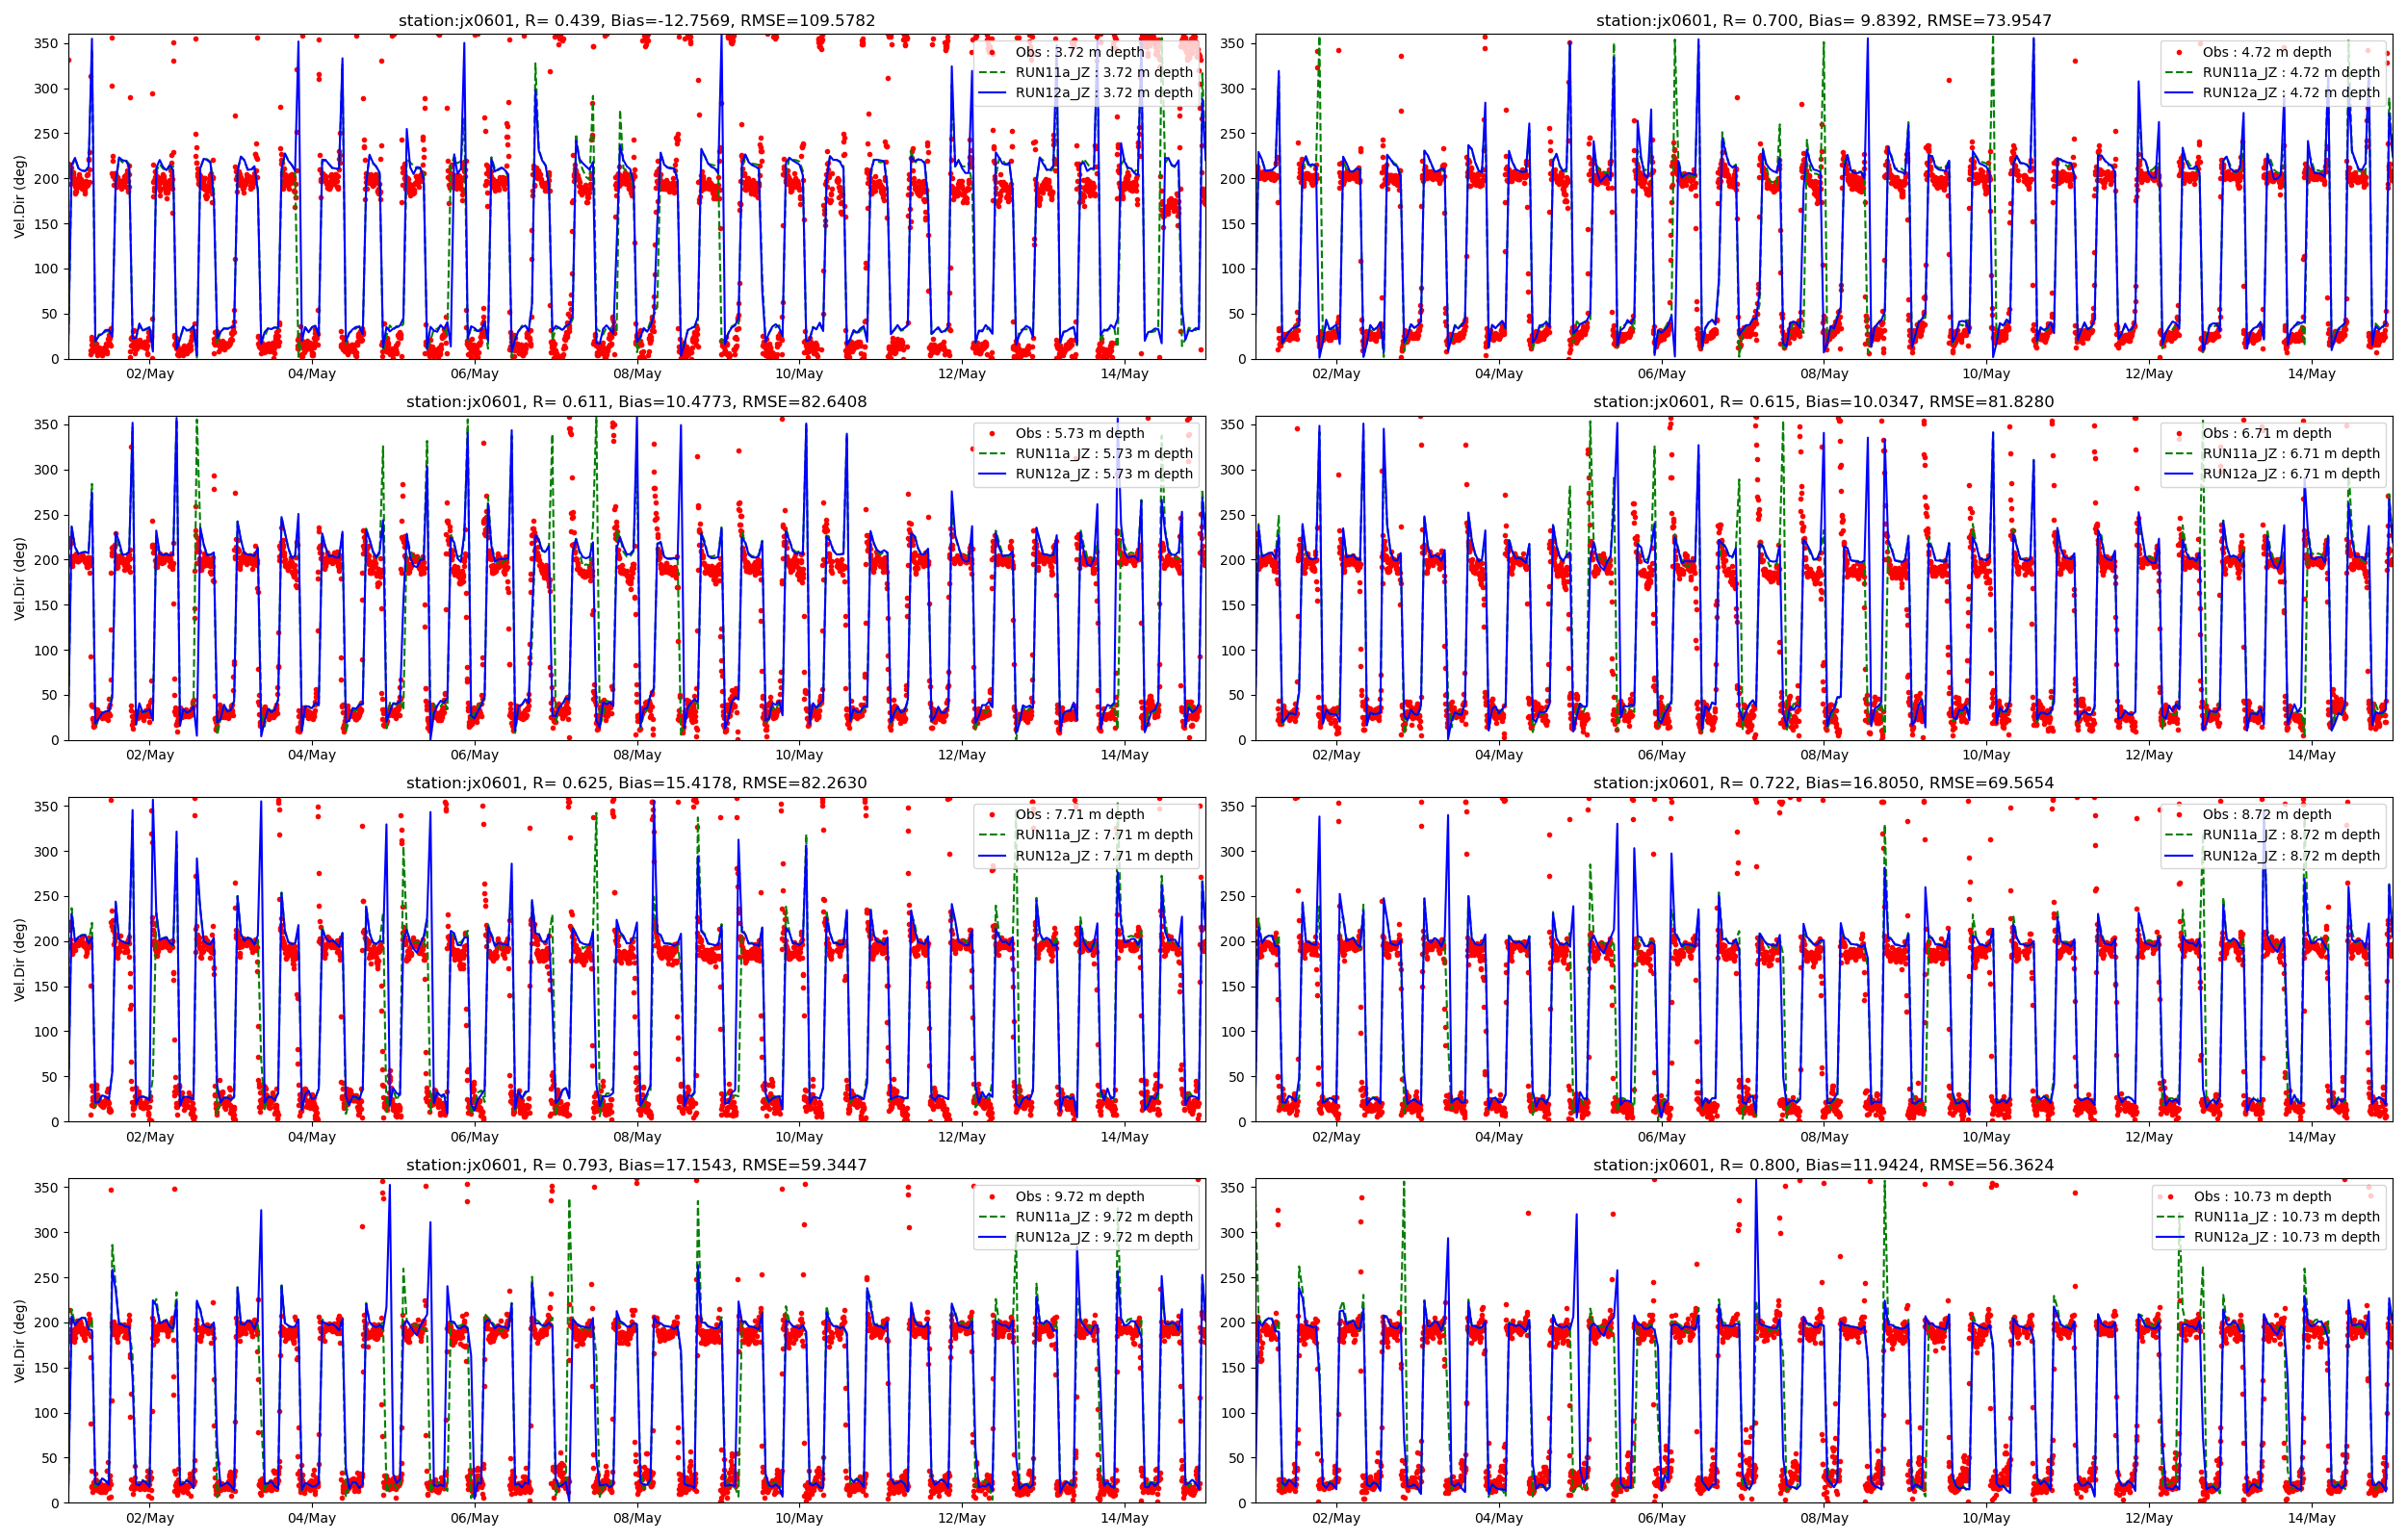Screen dimensions: 2407x1540
Task: Click blue line sample in 8.72 m legend
Action: pyautogui.click(x=2179, y=856)
